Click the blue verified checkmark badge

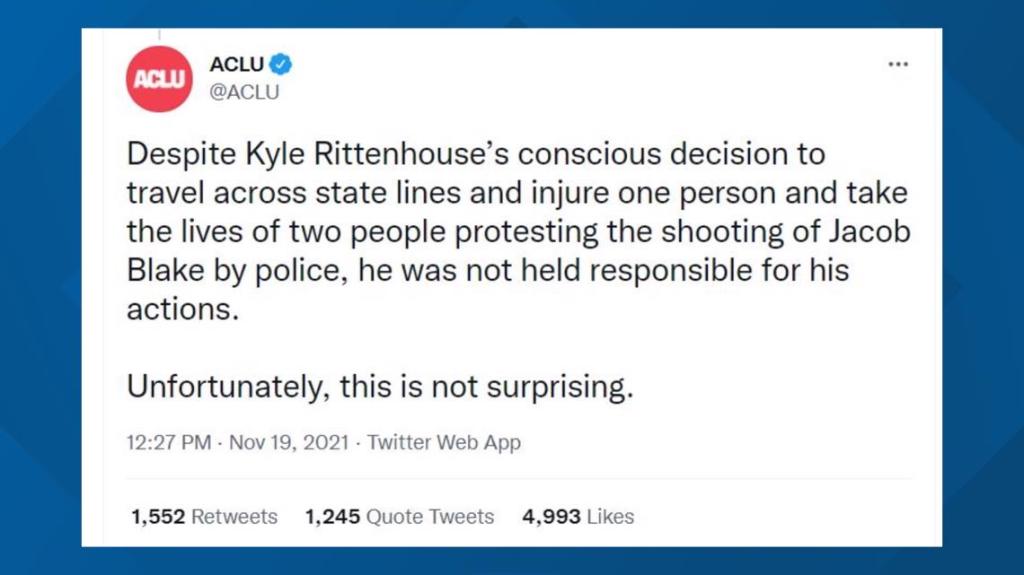click(282, 65)
